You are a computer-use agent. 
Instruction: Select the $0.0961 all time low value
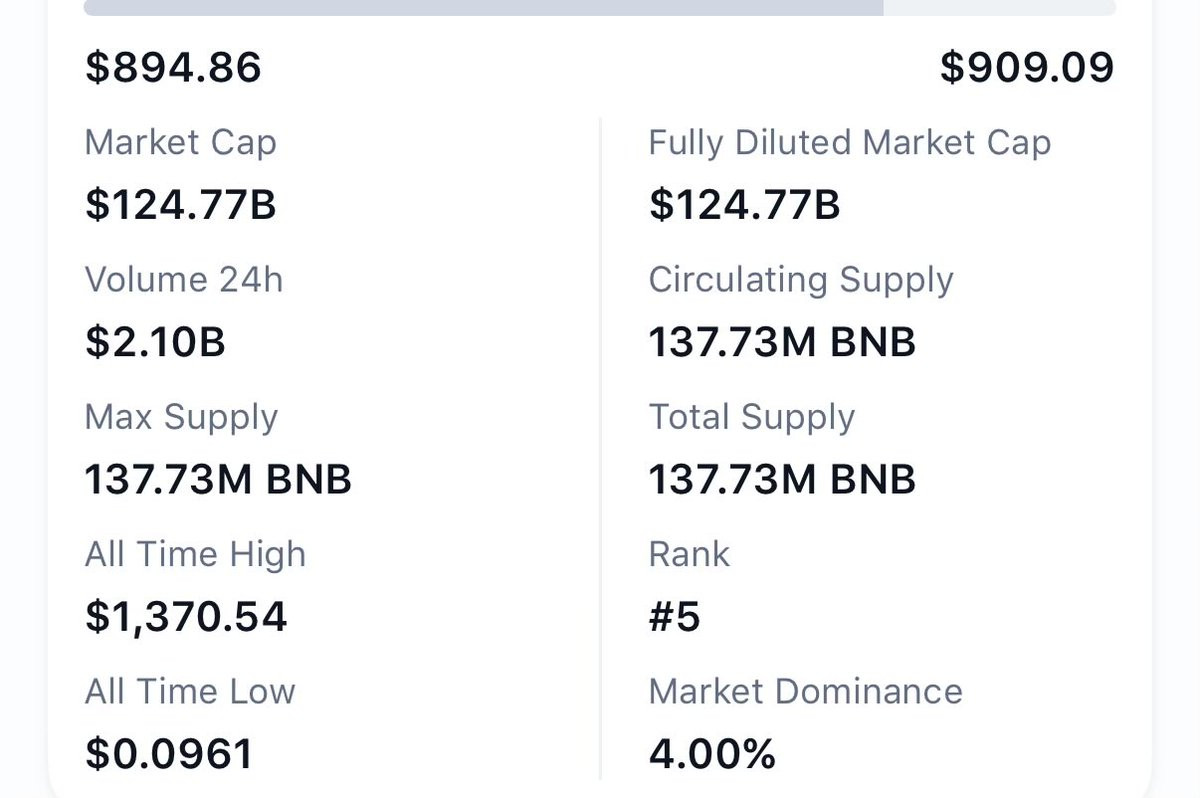(x=168, y=754)
